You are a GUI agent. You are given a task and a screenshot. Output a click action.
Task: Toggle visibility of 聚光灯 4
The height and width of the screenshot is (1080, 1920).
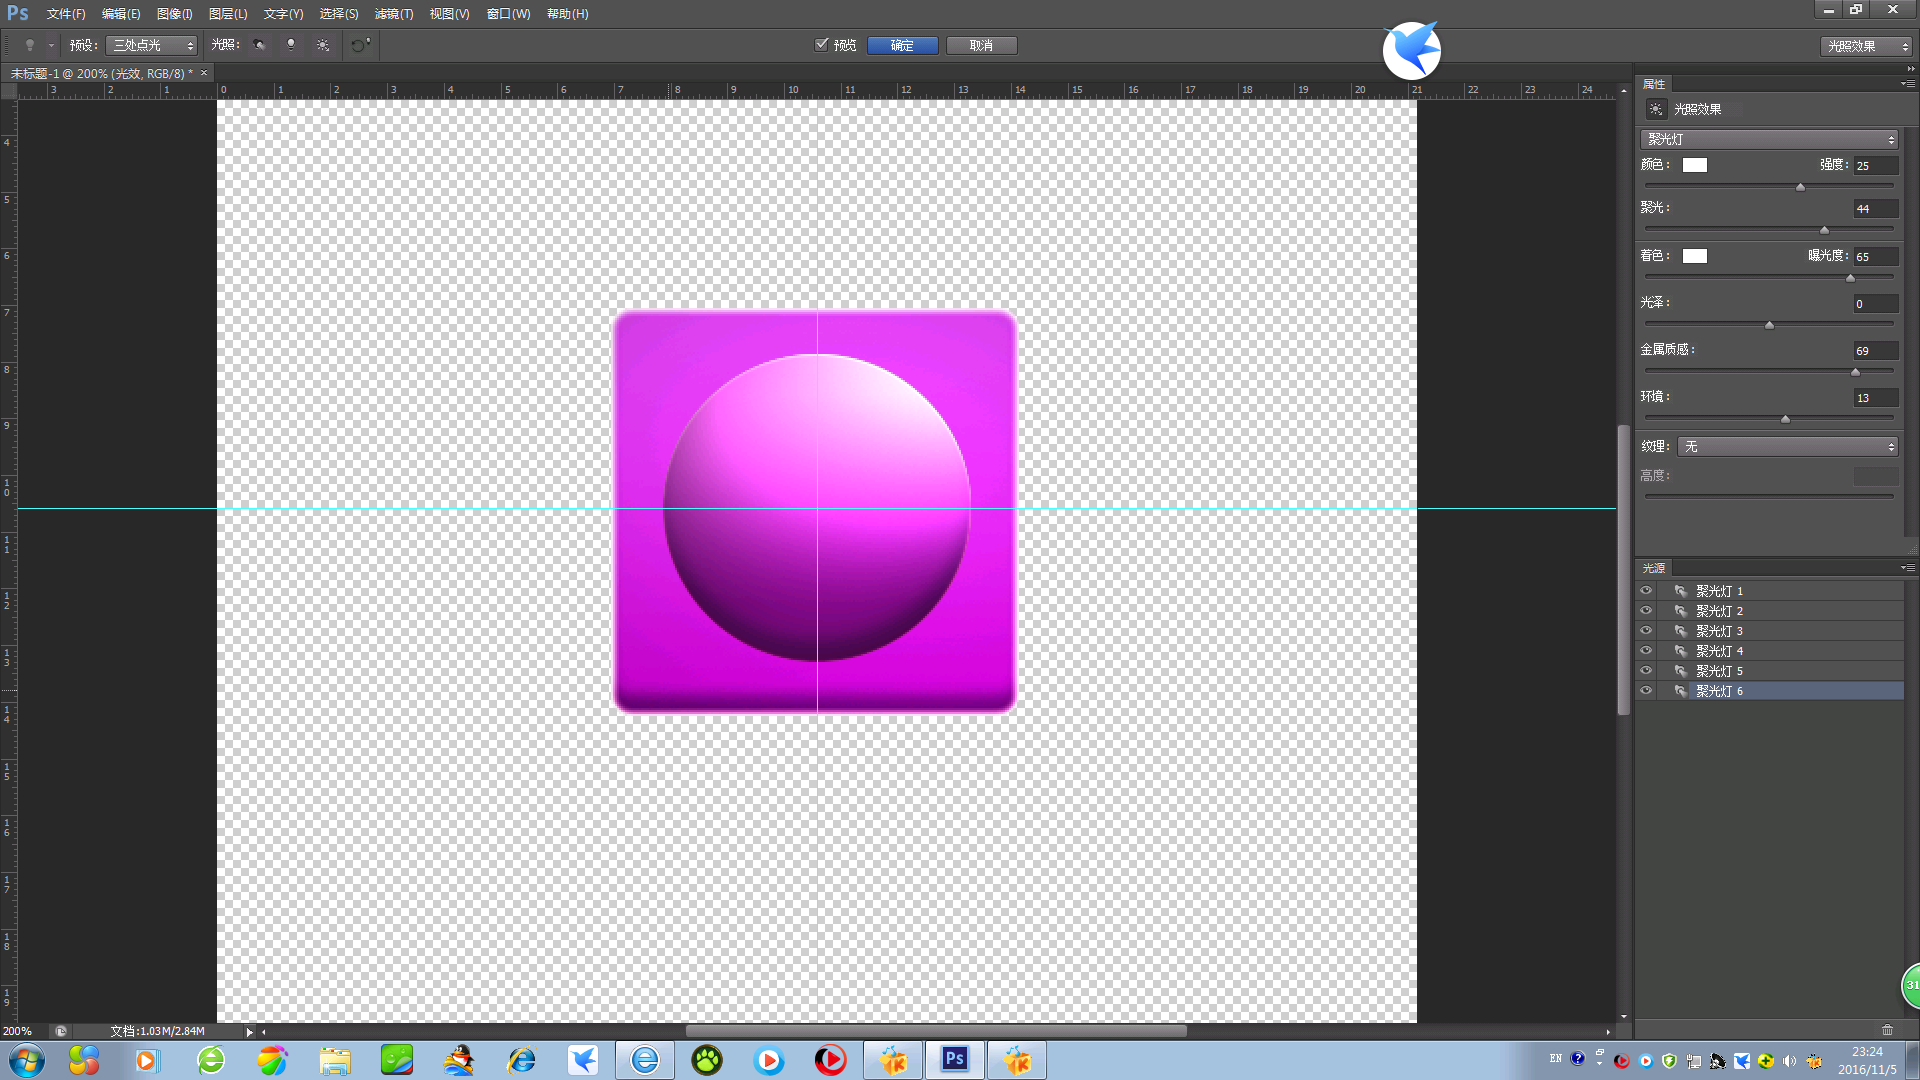(x=1646, y=651)
